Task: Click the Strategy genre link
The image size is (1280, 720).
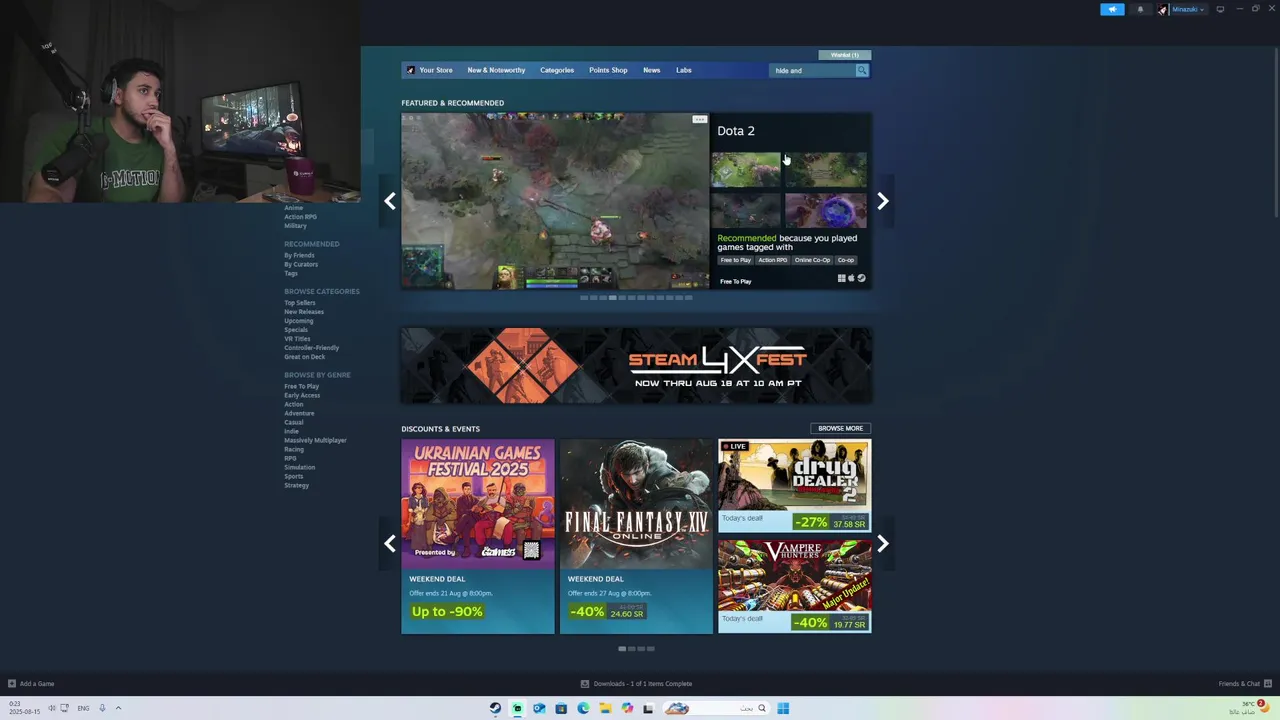Action: click(296, 485)
